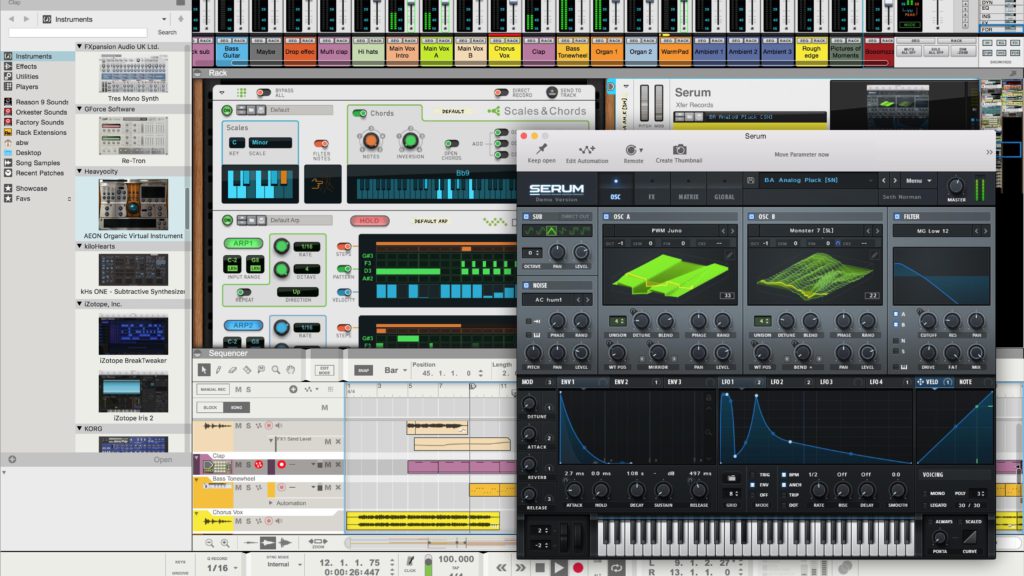Select the Eraser tool in Sequencer toolbar
This screenshot has height=576, width=1024.
232,370
